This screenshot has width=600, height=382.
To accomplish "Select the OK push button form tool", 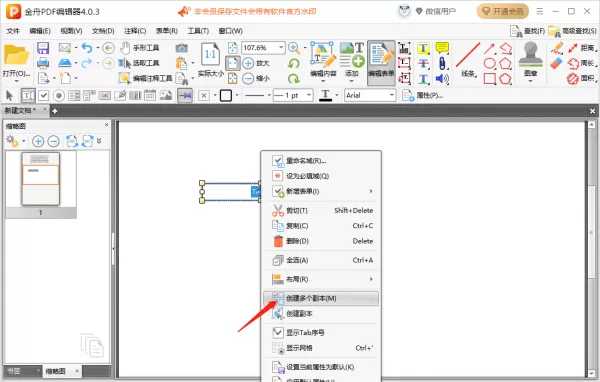I will click(104, 95).
